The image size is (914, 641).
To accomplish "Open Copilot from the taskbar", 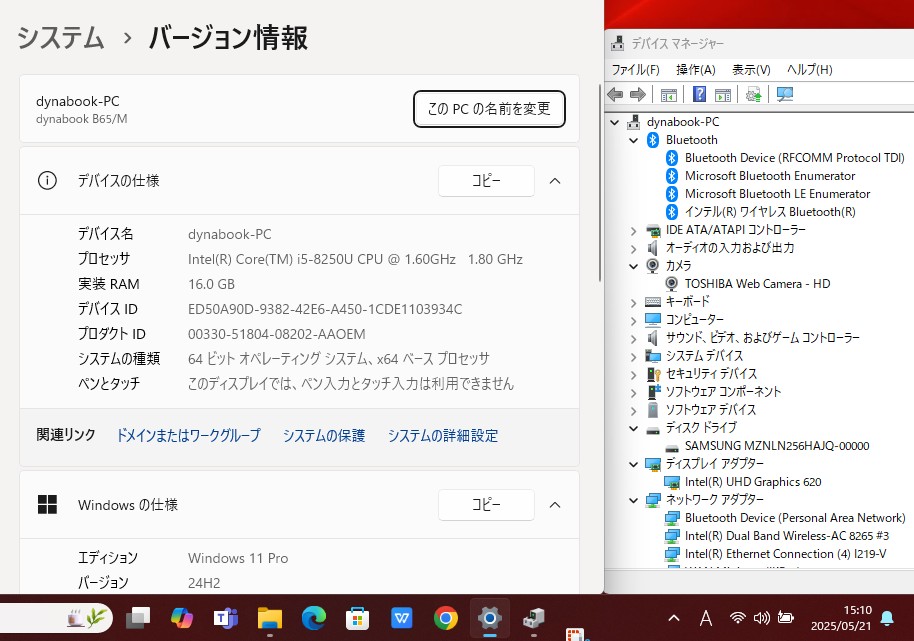I will (182, 618).
